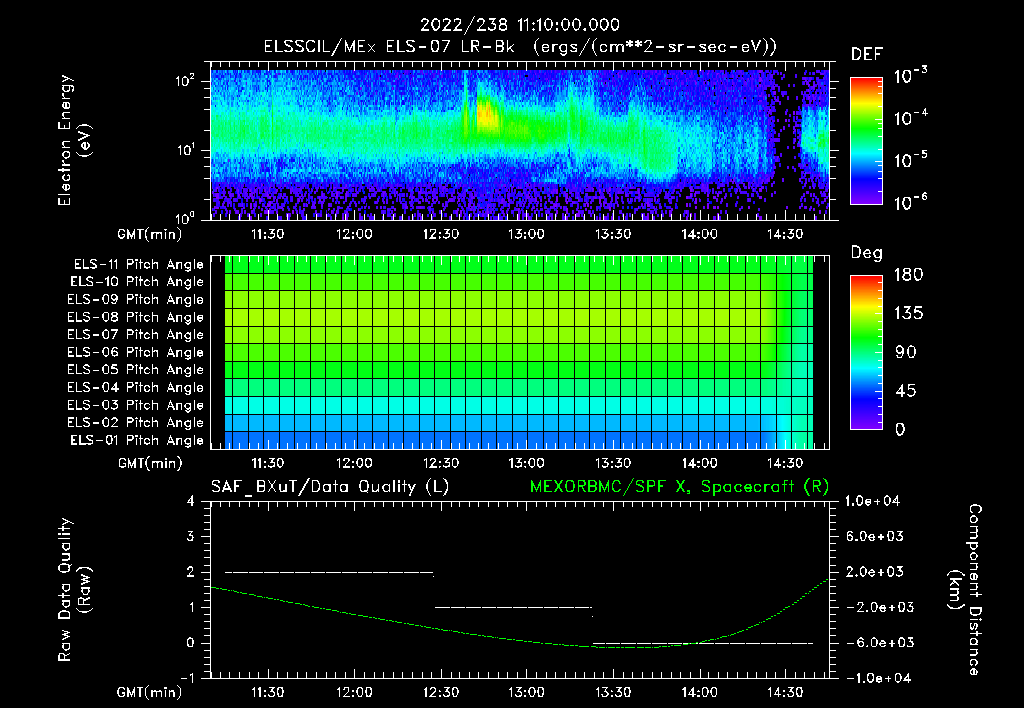Click the 'ELS-09 Pitch Angle' row label
This screenshot has height=708, width=1024.
coord(136,300)
